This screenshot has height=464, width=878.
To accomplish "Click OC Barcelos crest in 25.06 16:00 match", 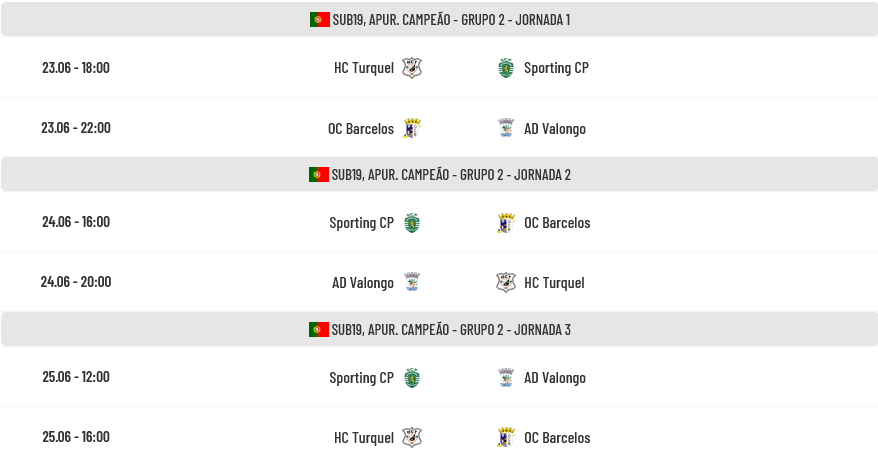I will (506, 437).
